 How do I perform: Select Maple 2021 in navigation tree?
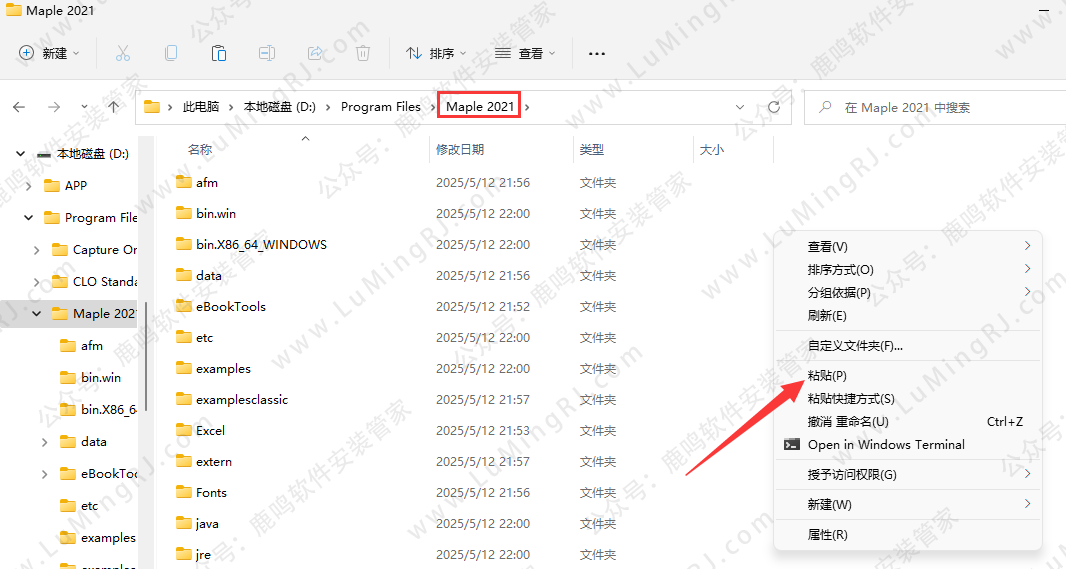[x=94, y=313]
